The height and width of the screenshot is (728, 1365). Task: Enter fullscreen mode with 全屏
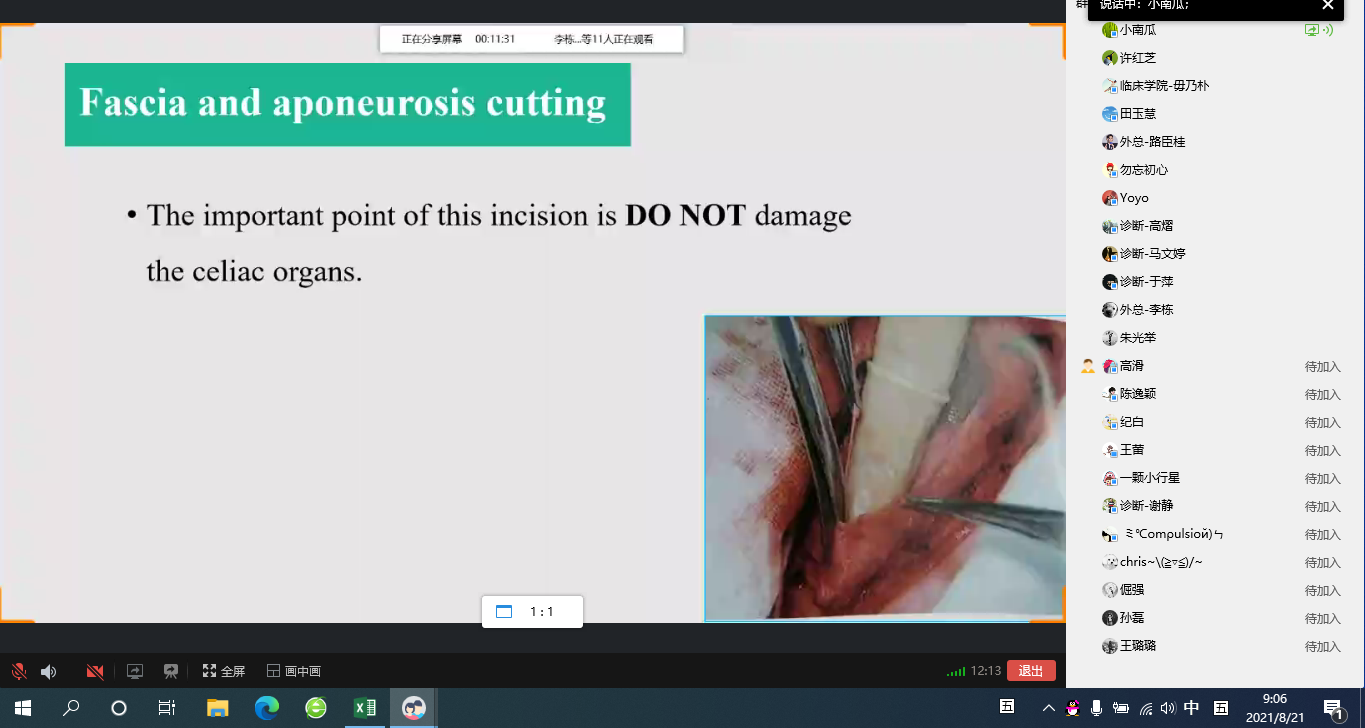pyautogui.click(x=223, y=672)
